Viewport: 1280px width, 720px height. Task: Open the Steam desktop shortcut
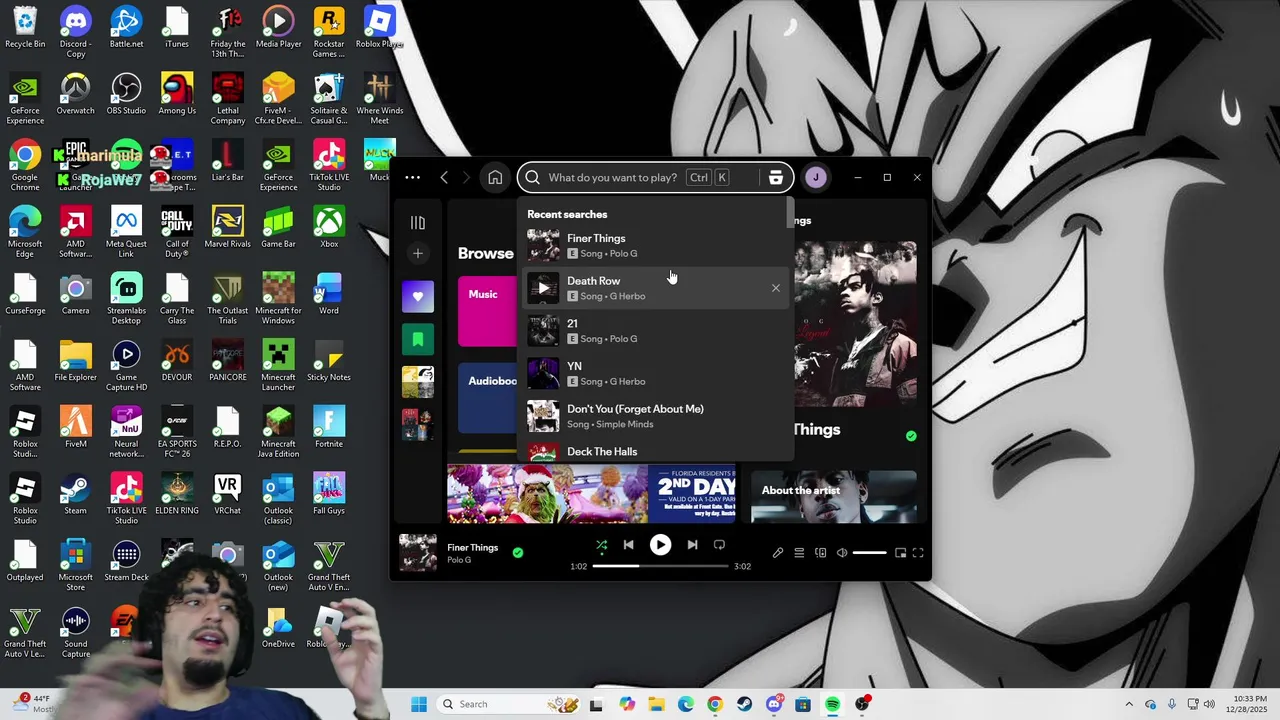(x=75, y=494)
